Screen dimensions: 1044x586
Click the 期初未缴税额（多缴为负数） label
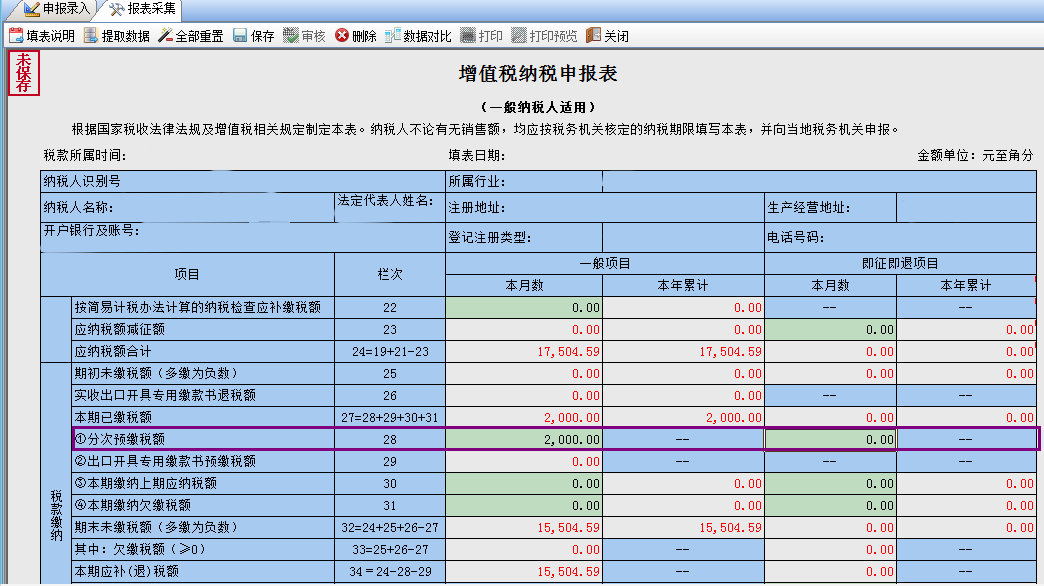[x=156, y=374]
